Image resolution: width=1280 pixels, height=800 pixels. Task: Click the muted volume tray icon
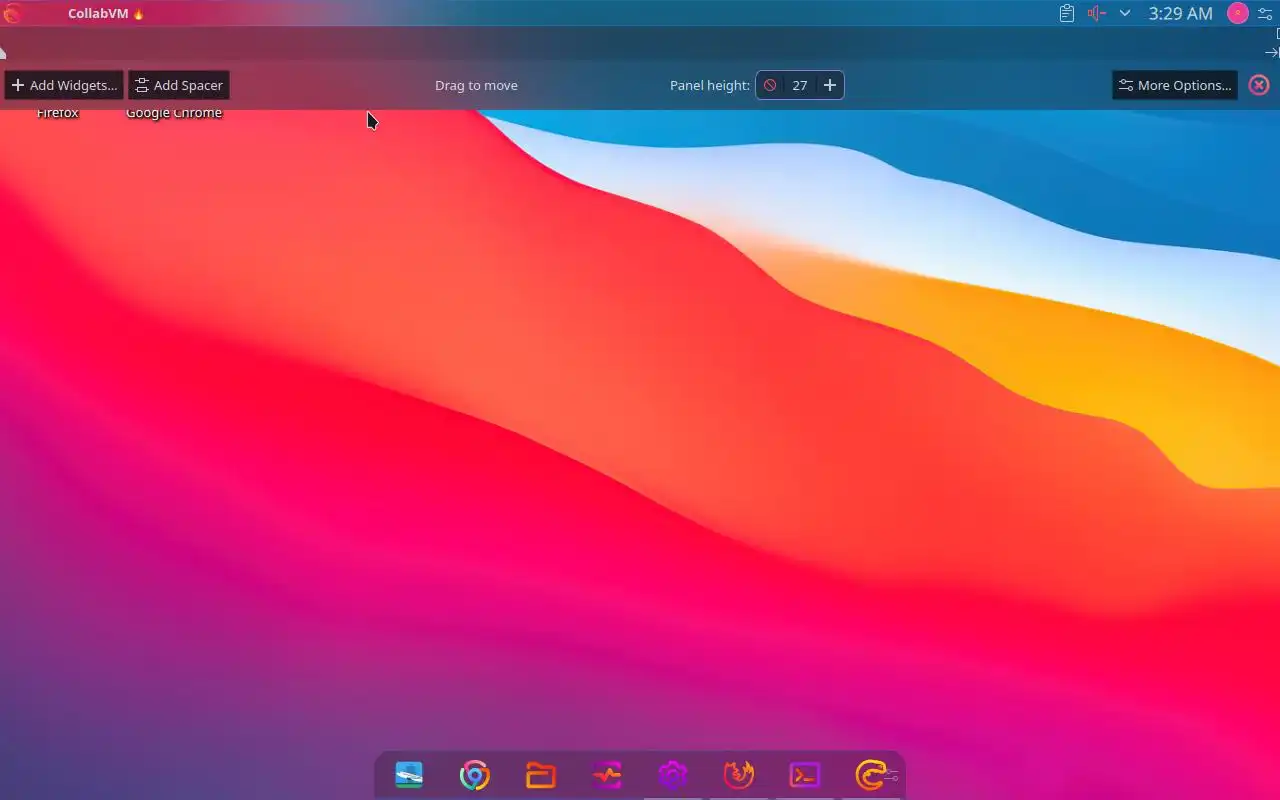(x=1096, y=13)
